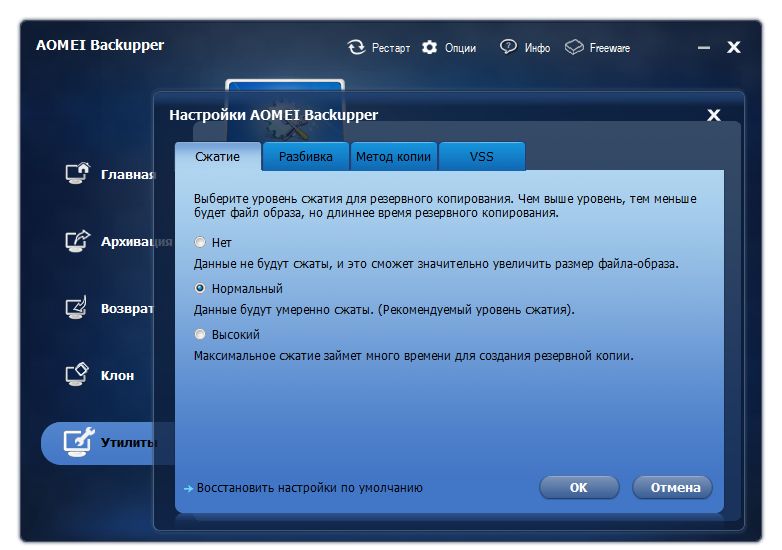Minimize the AOMEI Backupper main window
The image size is (782, 550).
704,48
